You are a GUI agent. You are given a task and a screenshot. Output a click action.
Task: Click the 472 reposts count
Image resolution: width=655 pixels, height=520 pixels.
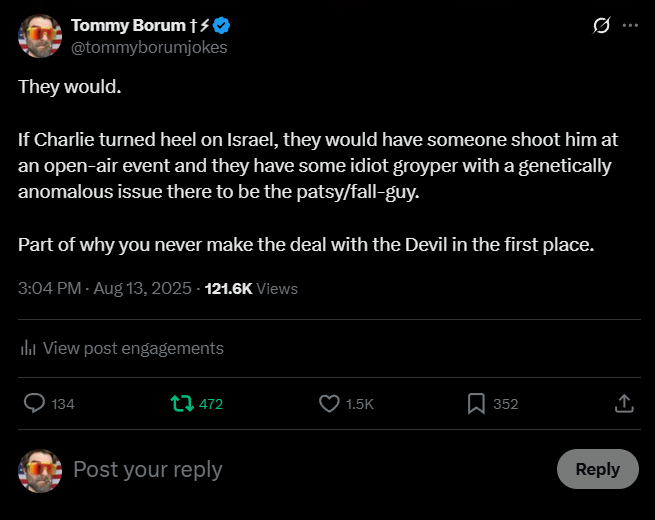click(x=211, y=404)
